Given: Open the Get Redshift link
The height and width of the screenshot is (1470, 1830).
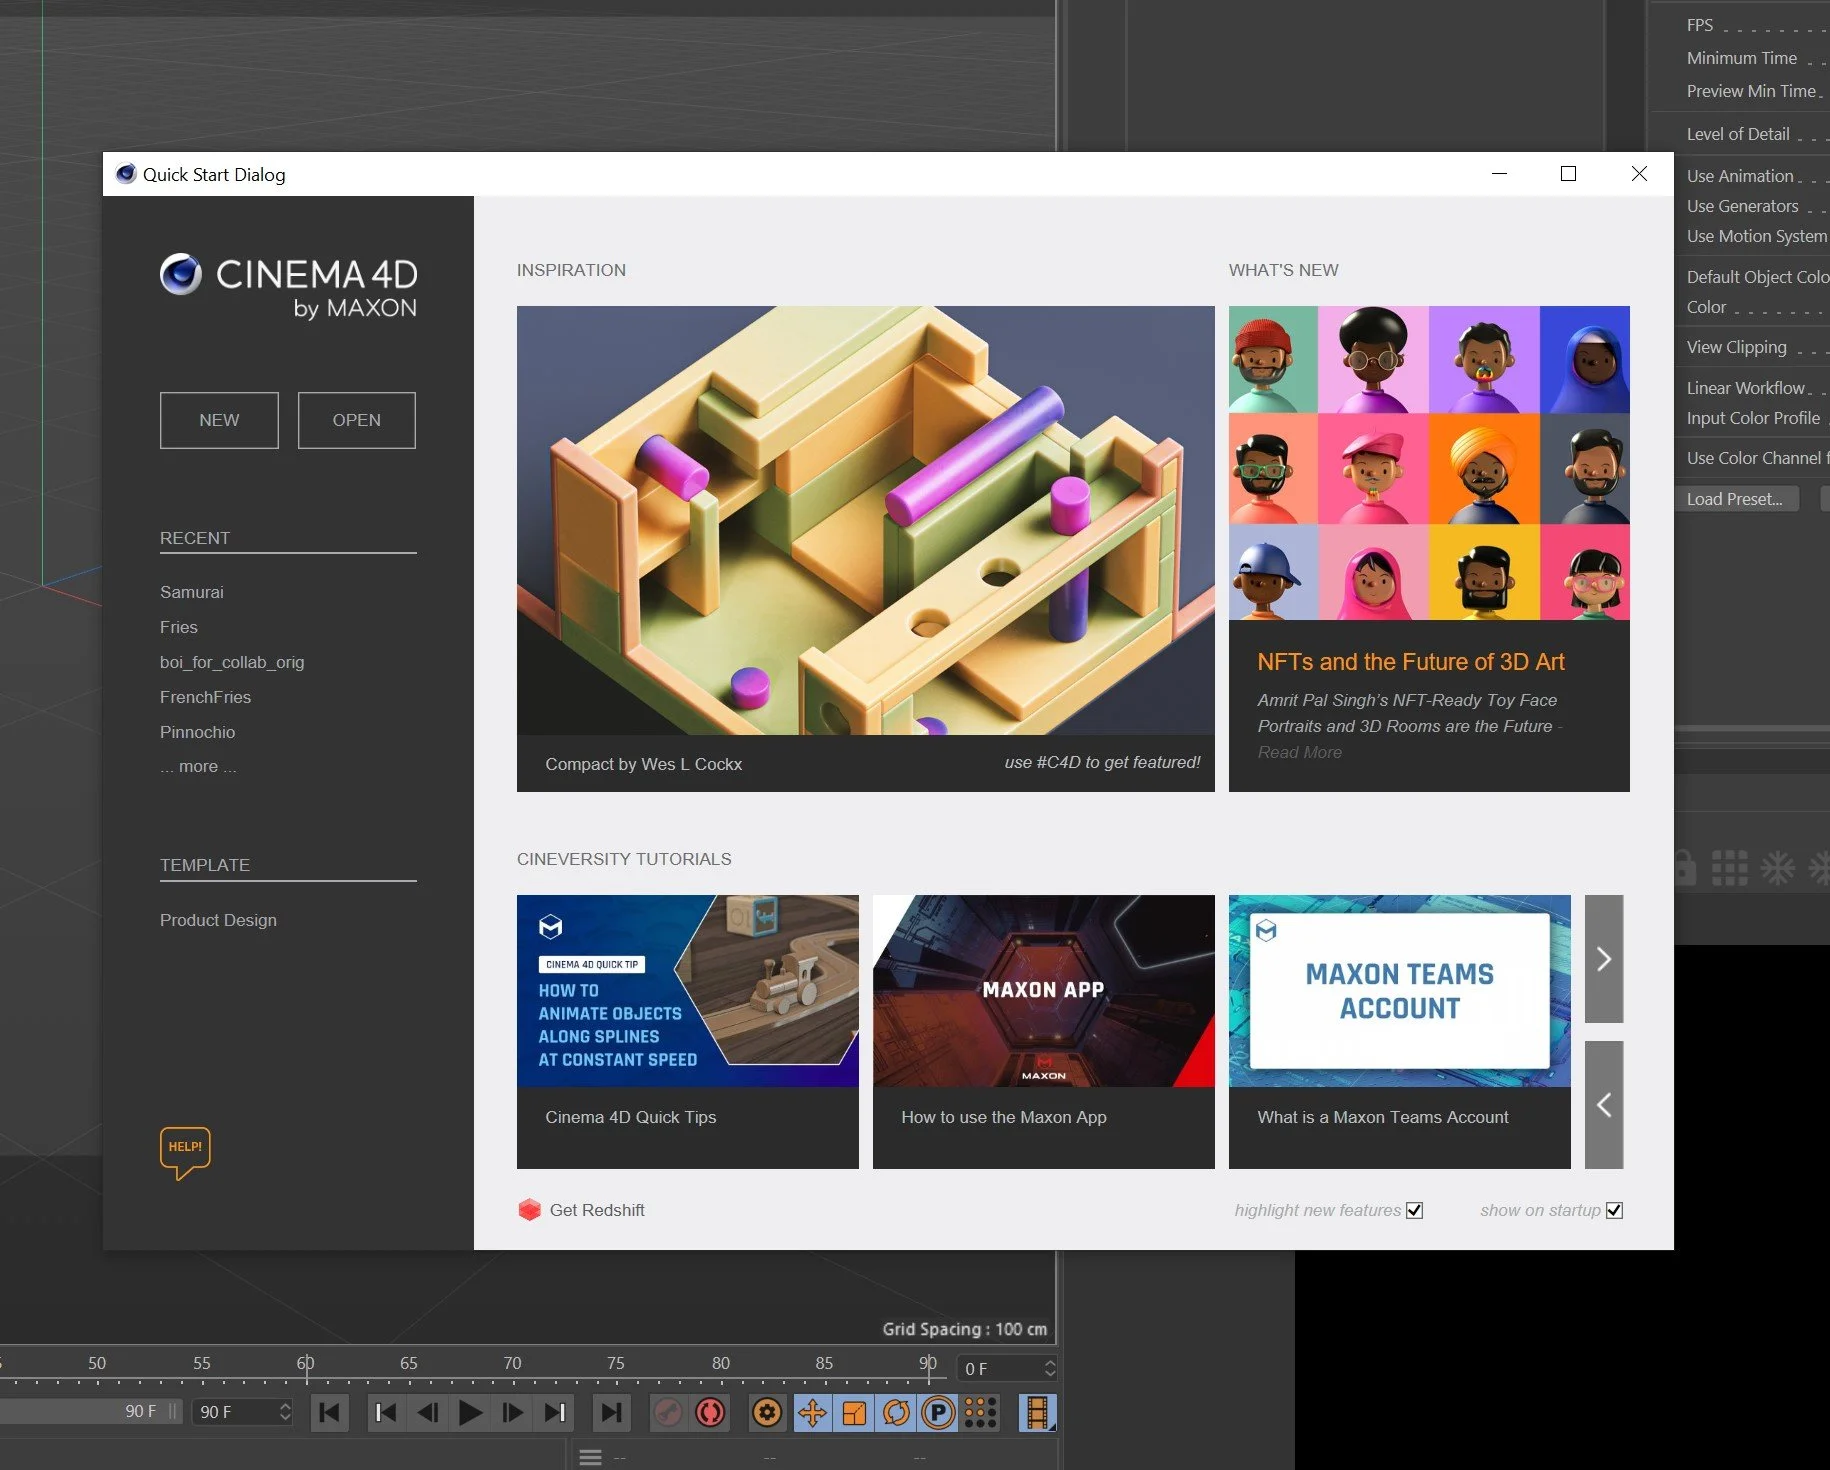Looking at the screenshot, I should (597, 1210).
